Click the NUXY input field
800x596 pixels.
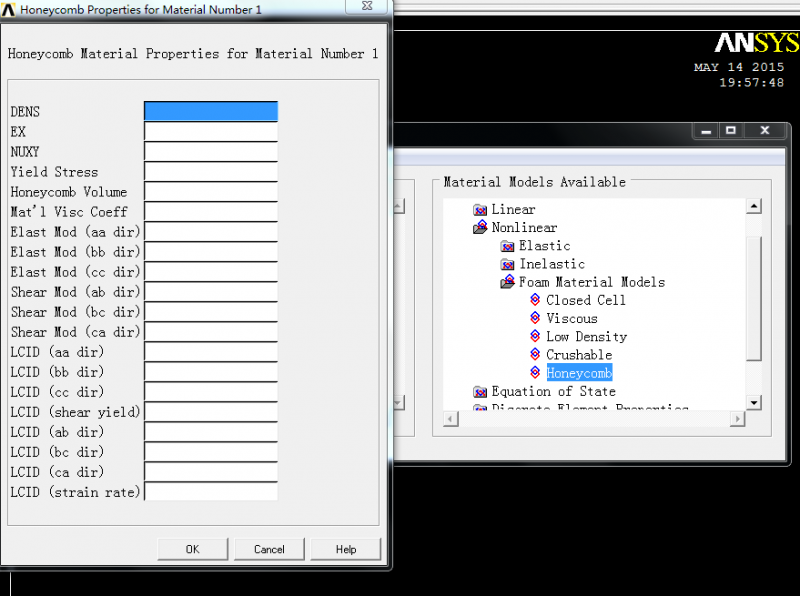tap(211, 152)
